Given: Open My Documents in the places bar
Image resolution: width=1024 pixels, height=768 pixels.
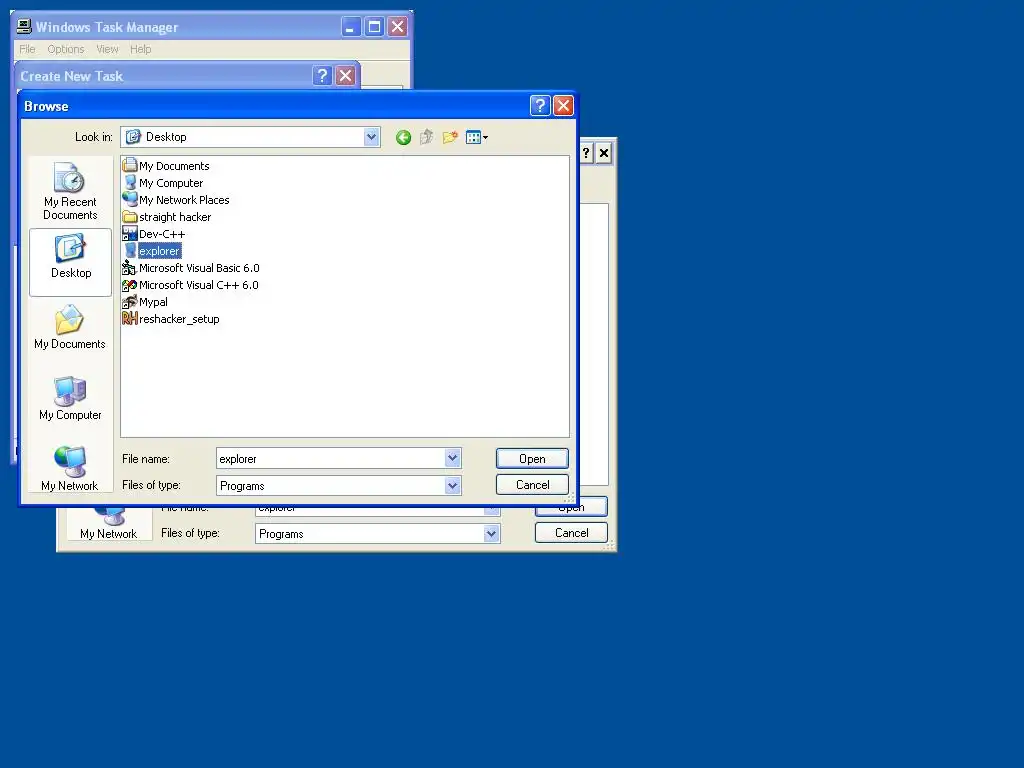Looking at the screenshot, I should (x=70, y=327).
